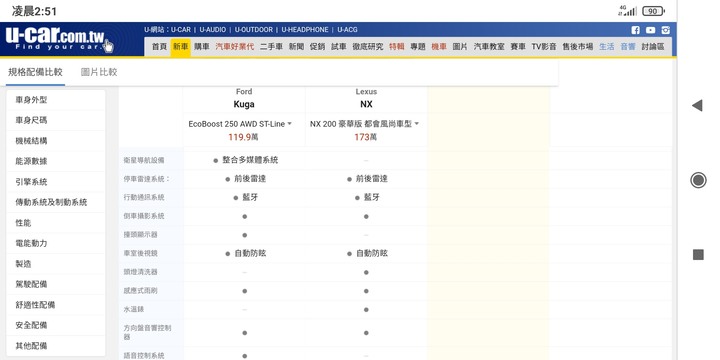Open 機車 menu item

pyautogui.click(x=439, y=47)
